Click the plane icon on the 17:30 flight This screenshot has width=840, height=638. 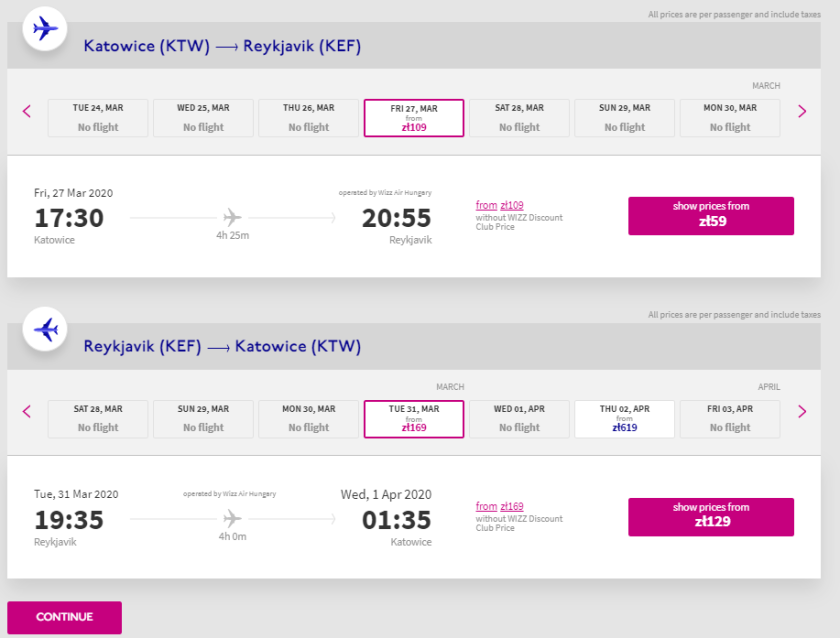click(x=233, y=217)
